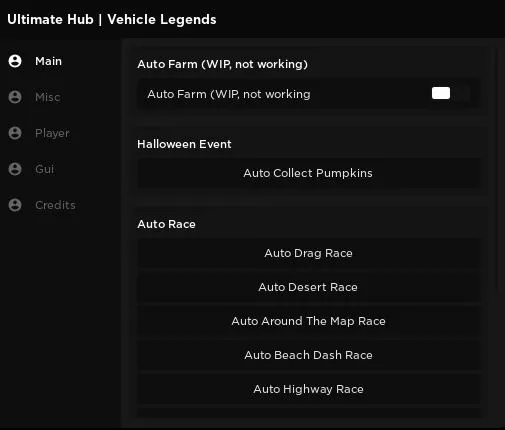Click the Auto Farm row label
505x430 pixels.
229,94
